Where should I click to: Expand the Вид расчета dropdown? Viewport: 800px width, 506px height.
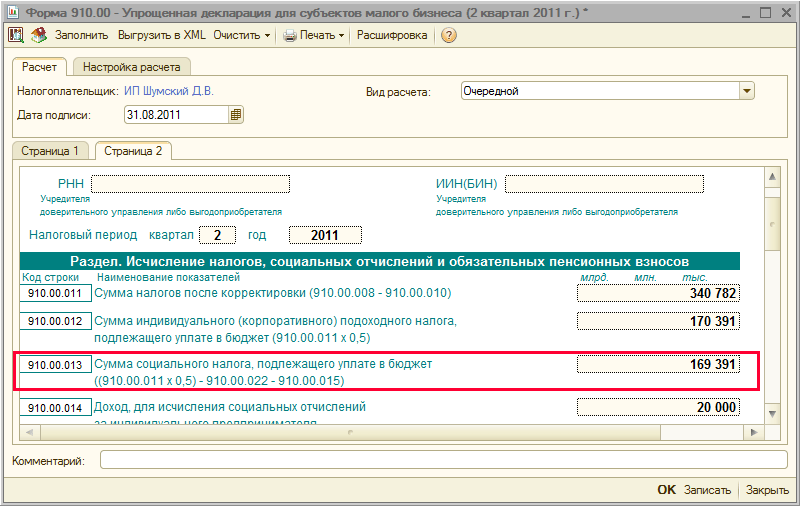746,91
